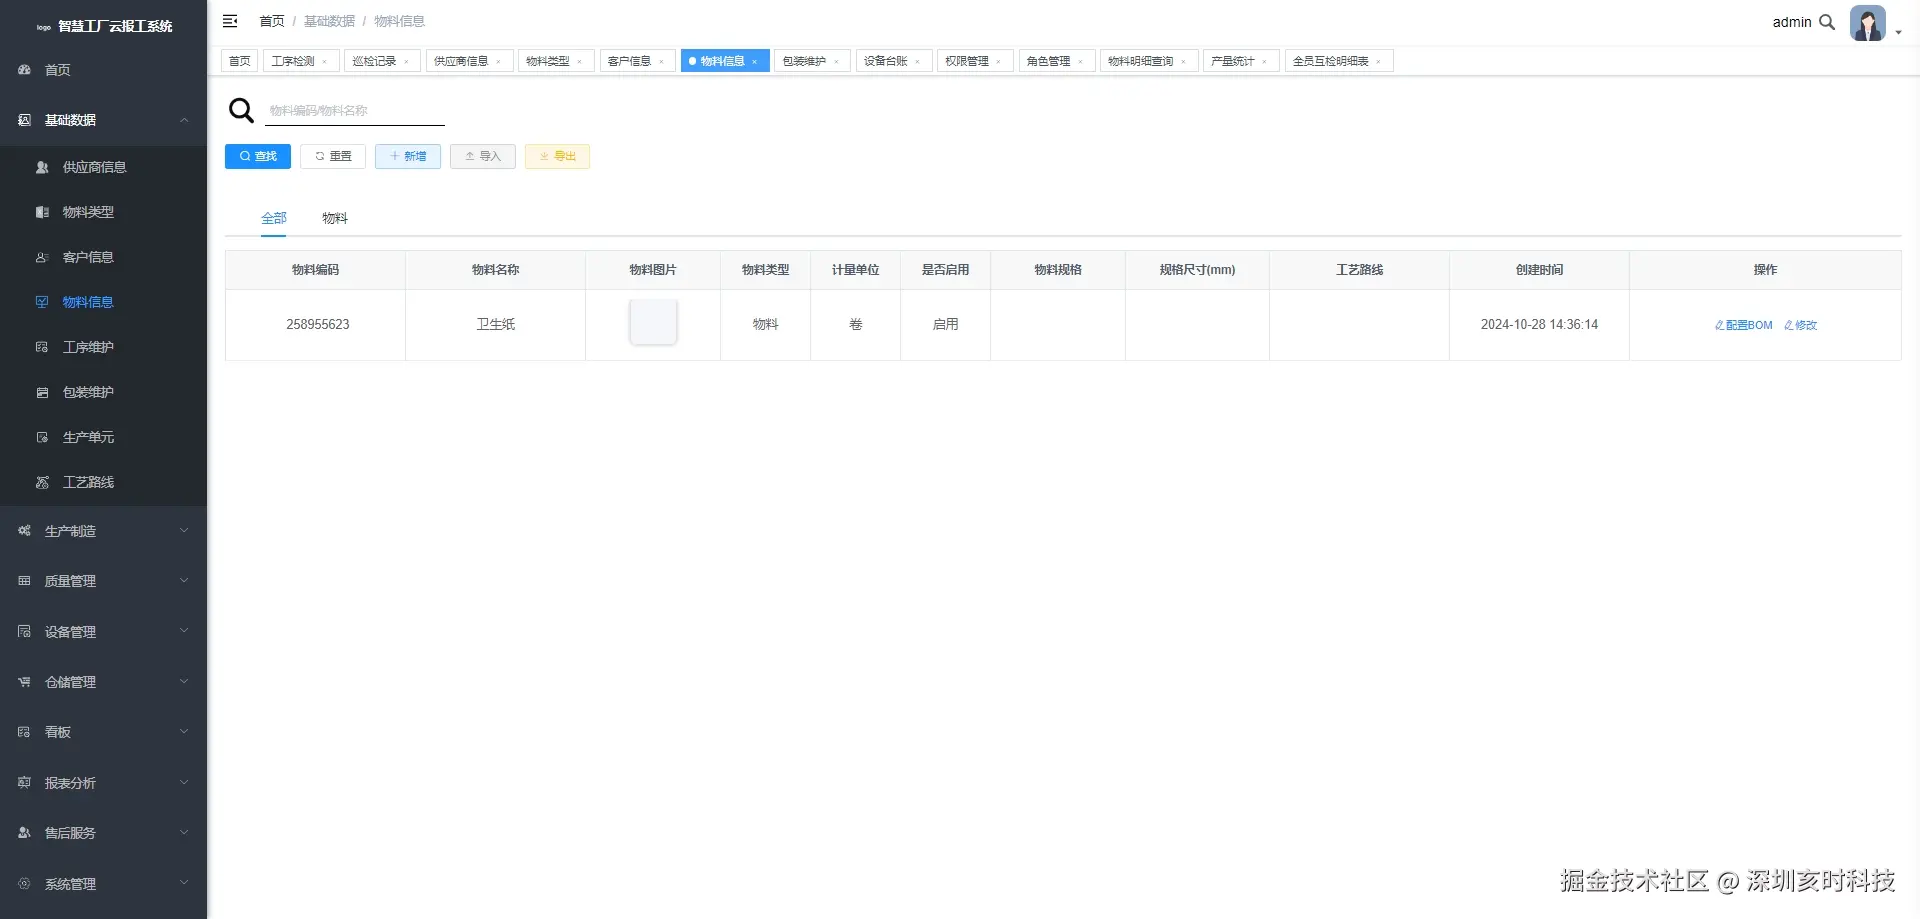Close the 产量统计 tab with its ×
Screen dimensions: 1920x919
point(1264,62)
